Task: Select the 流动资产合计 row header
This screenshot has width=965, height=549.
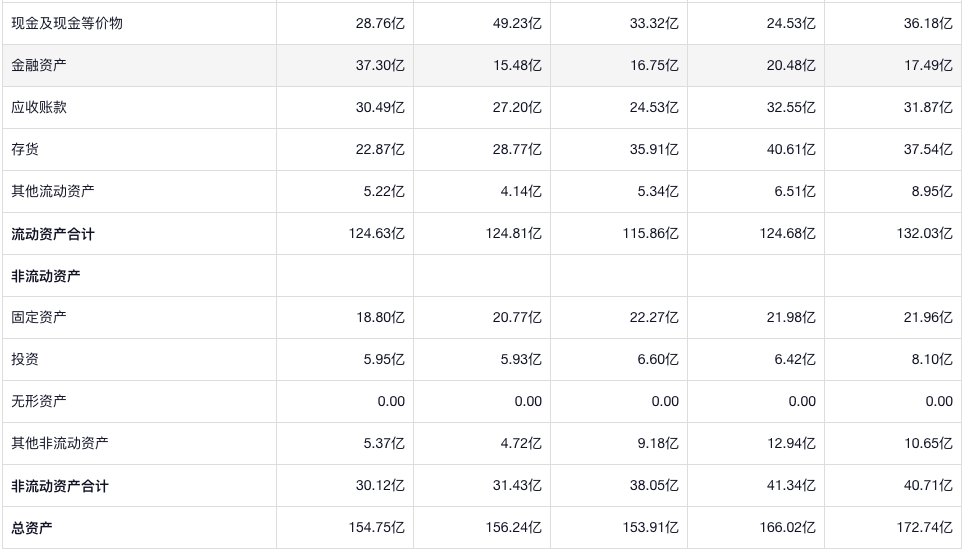Action: click(x=53, y=234)
